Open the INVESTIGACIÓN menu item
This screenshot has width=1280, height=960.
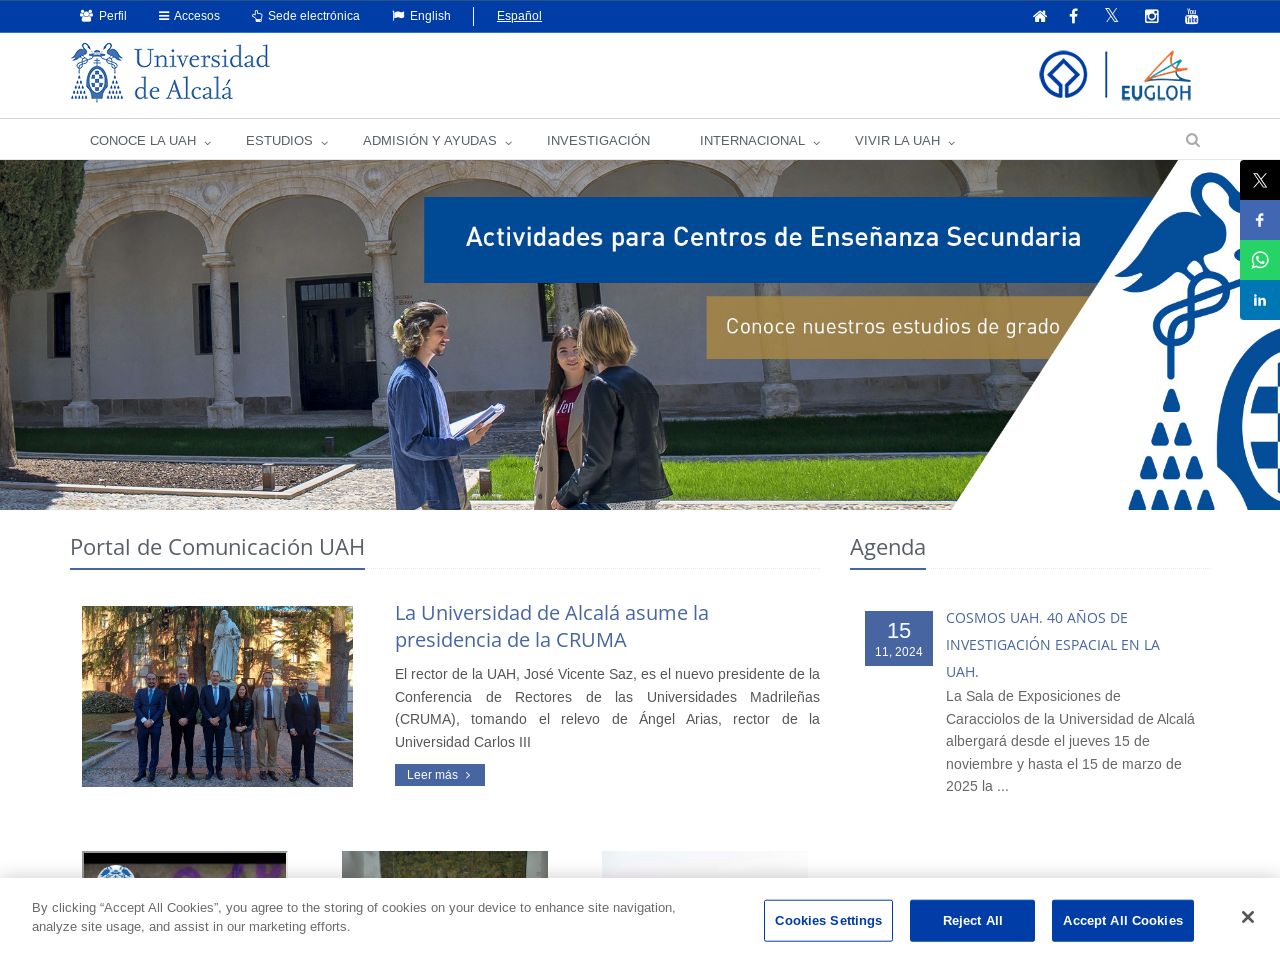(x=598, y=140)
